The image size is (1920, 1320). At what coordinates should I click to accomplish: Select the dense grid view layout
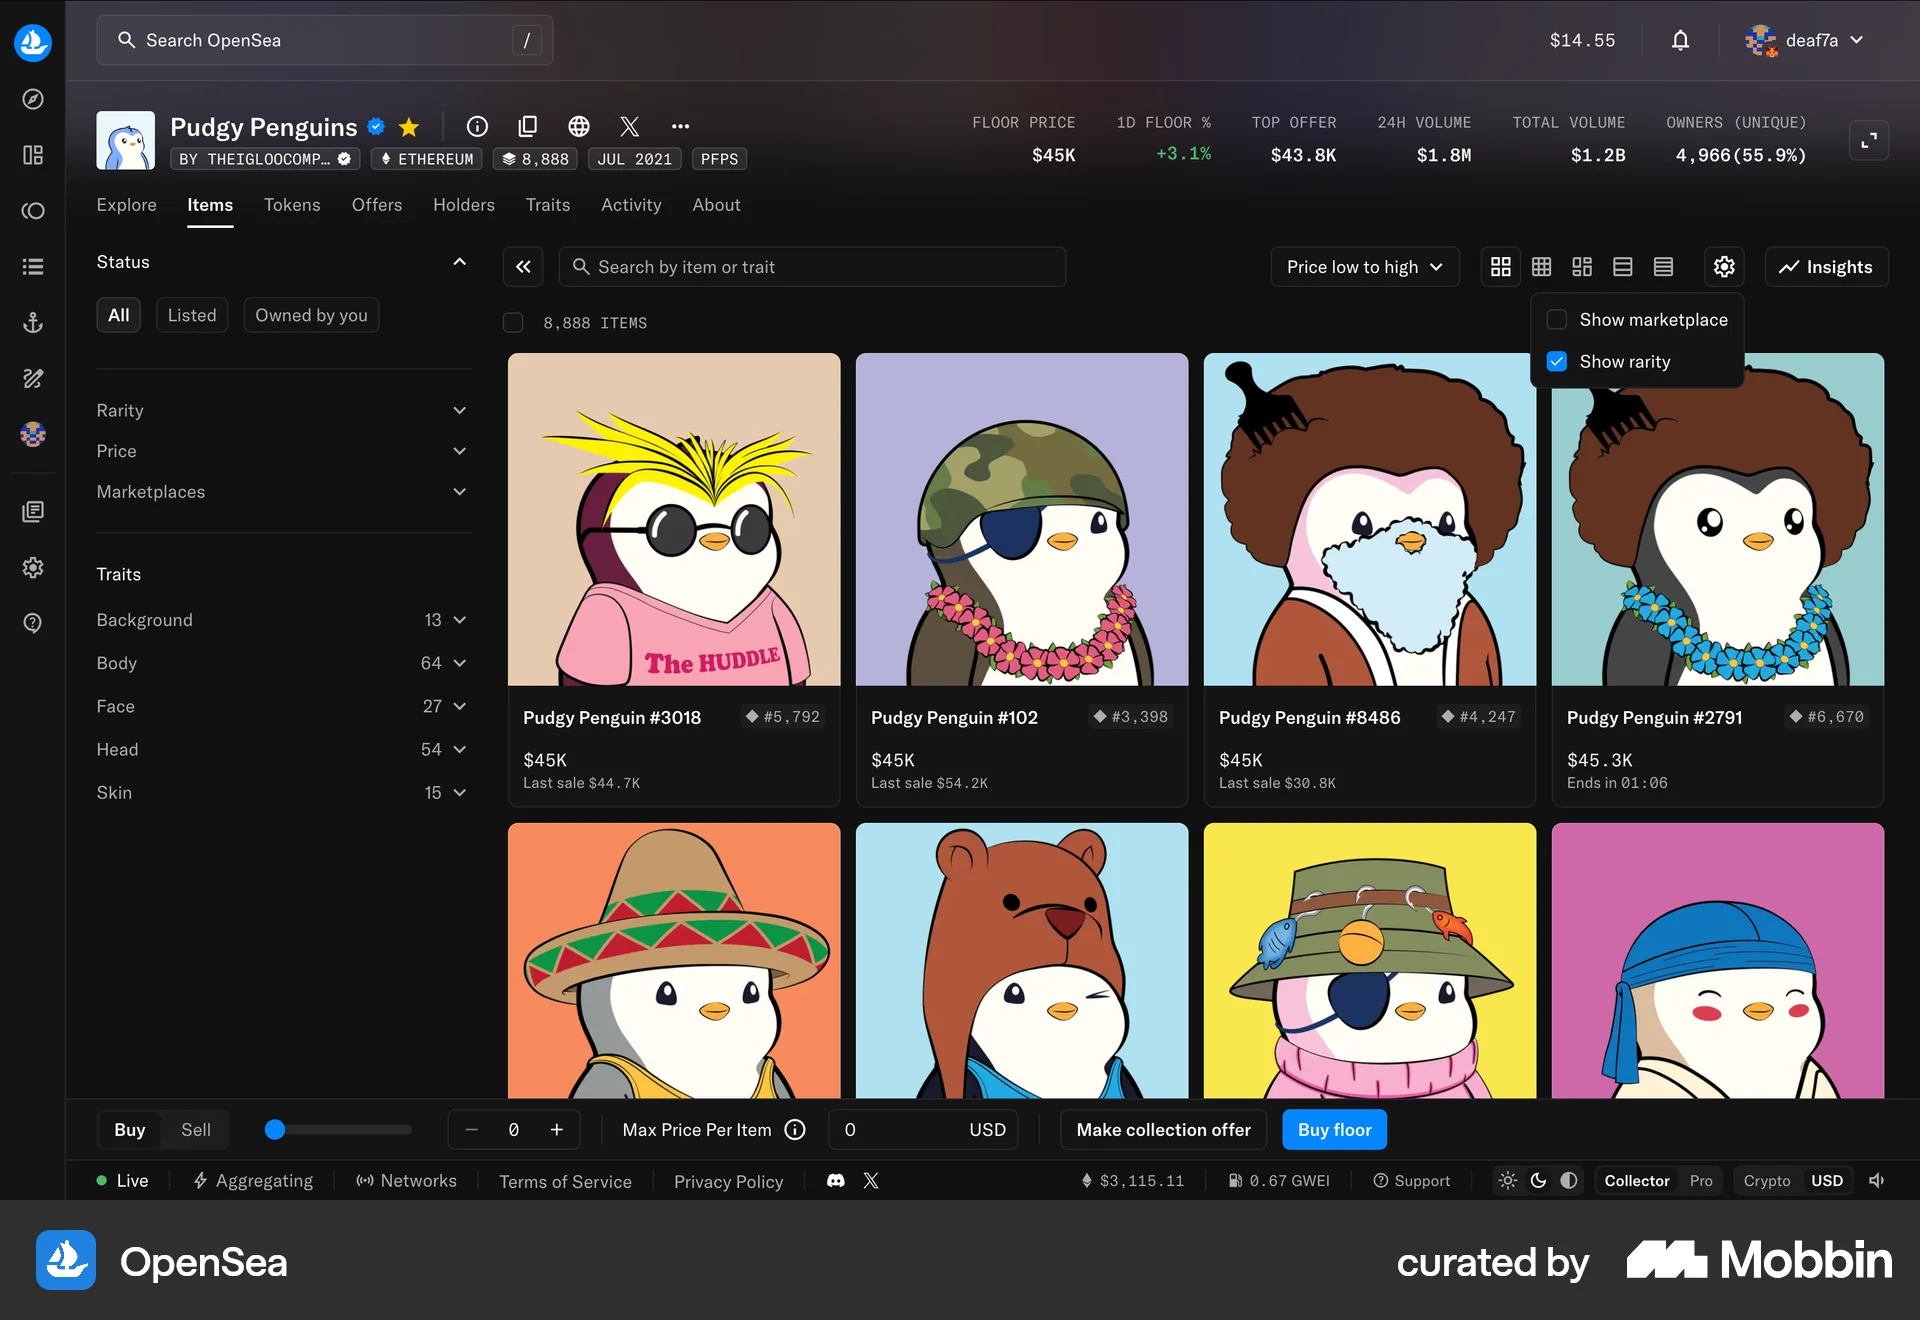[1541, 266]
